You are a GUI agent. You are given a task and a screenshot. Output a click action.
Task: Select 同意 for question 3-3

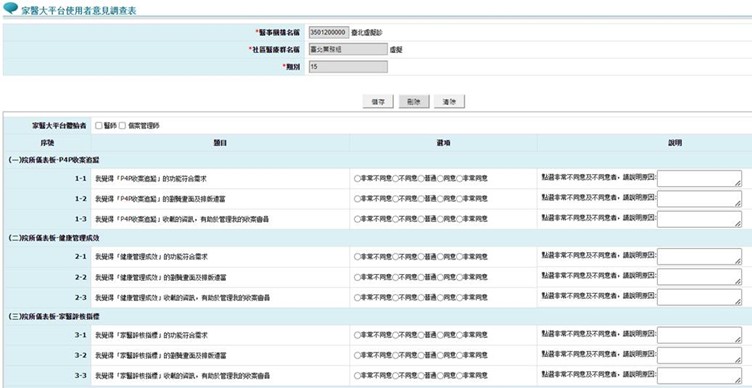pyautogui.click(x=440, y=376)
